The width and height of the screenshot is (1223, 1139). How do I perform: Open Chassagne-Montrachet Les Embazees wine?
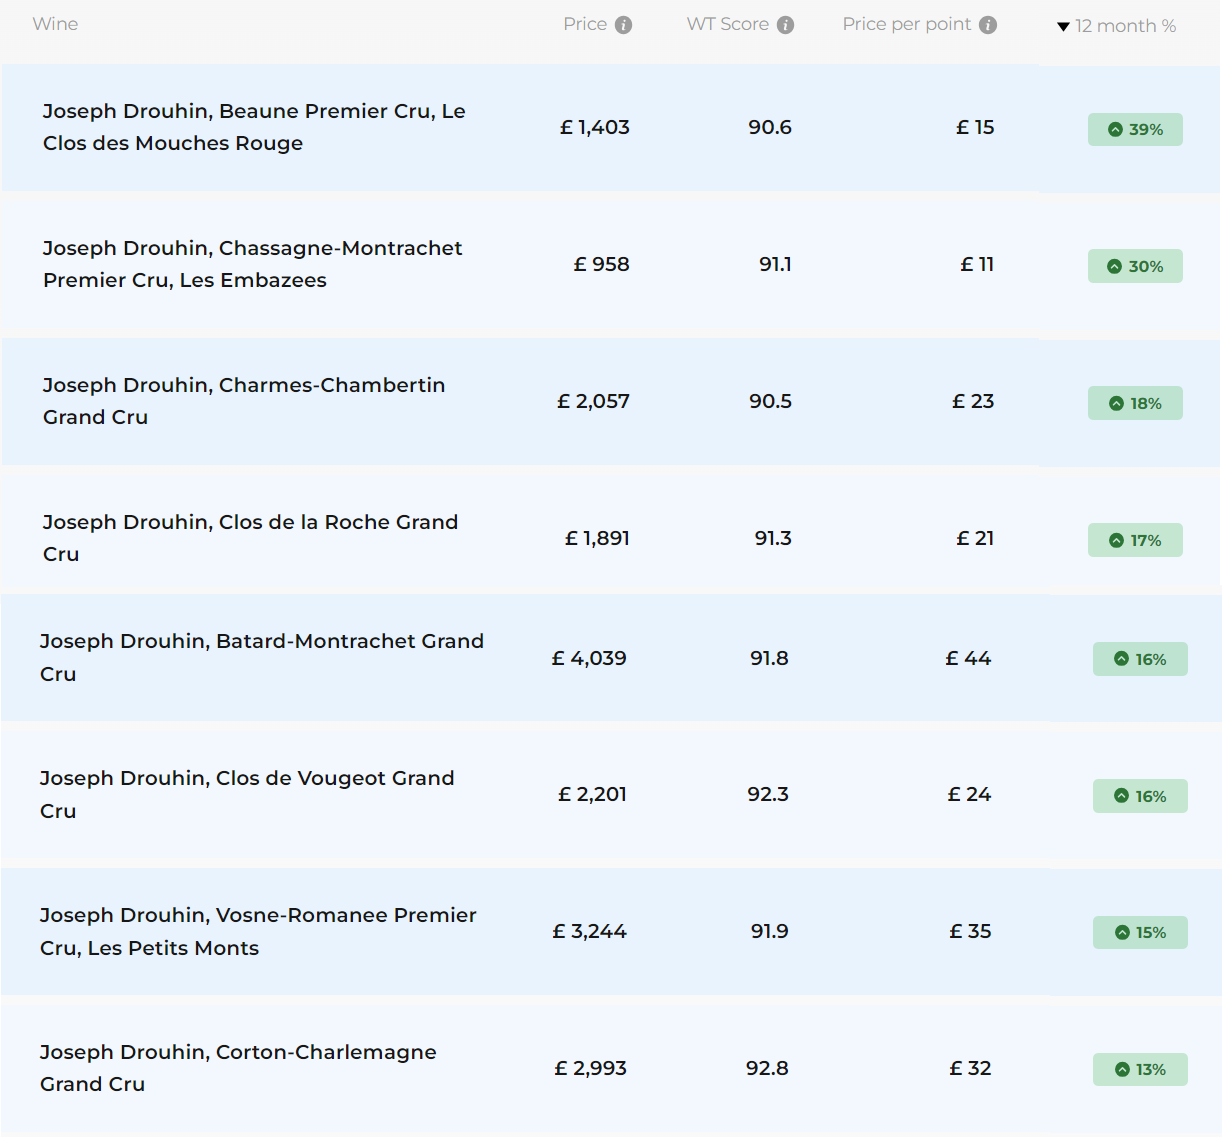pyautogui.click(x=252, y=264)
